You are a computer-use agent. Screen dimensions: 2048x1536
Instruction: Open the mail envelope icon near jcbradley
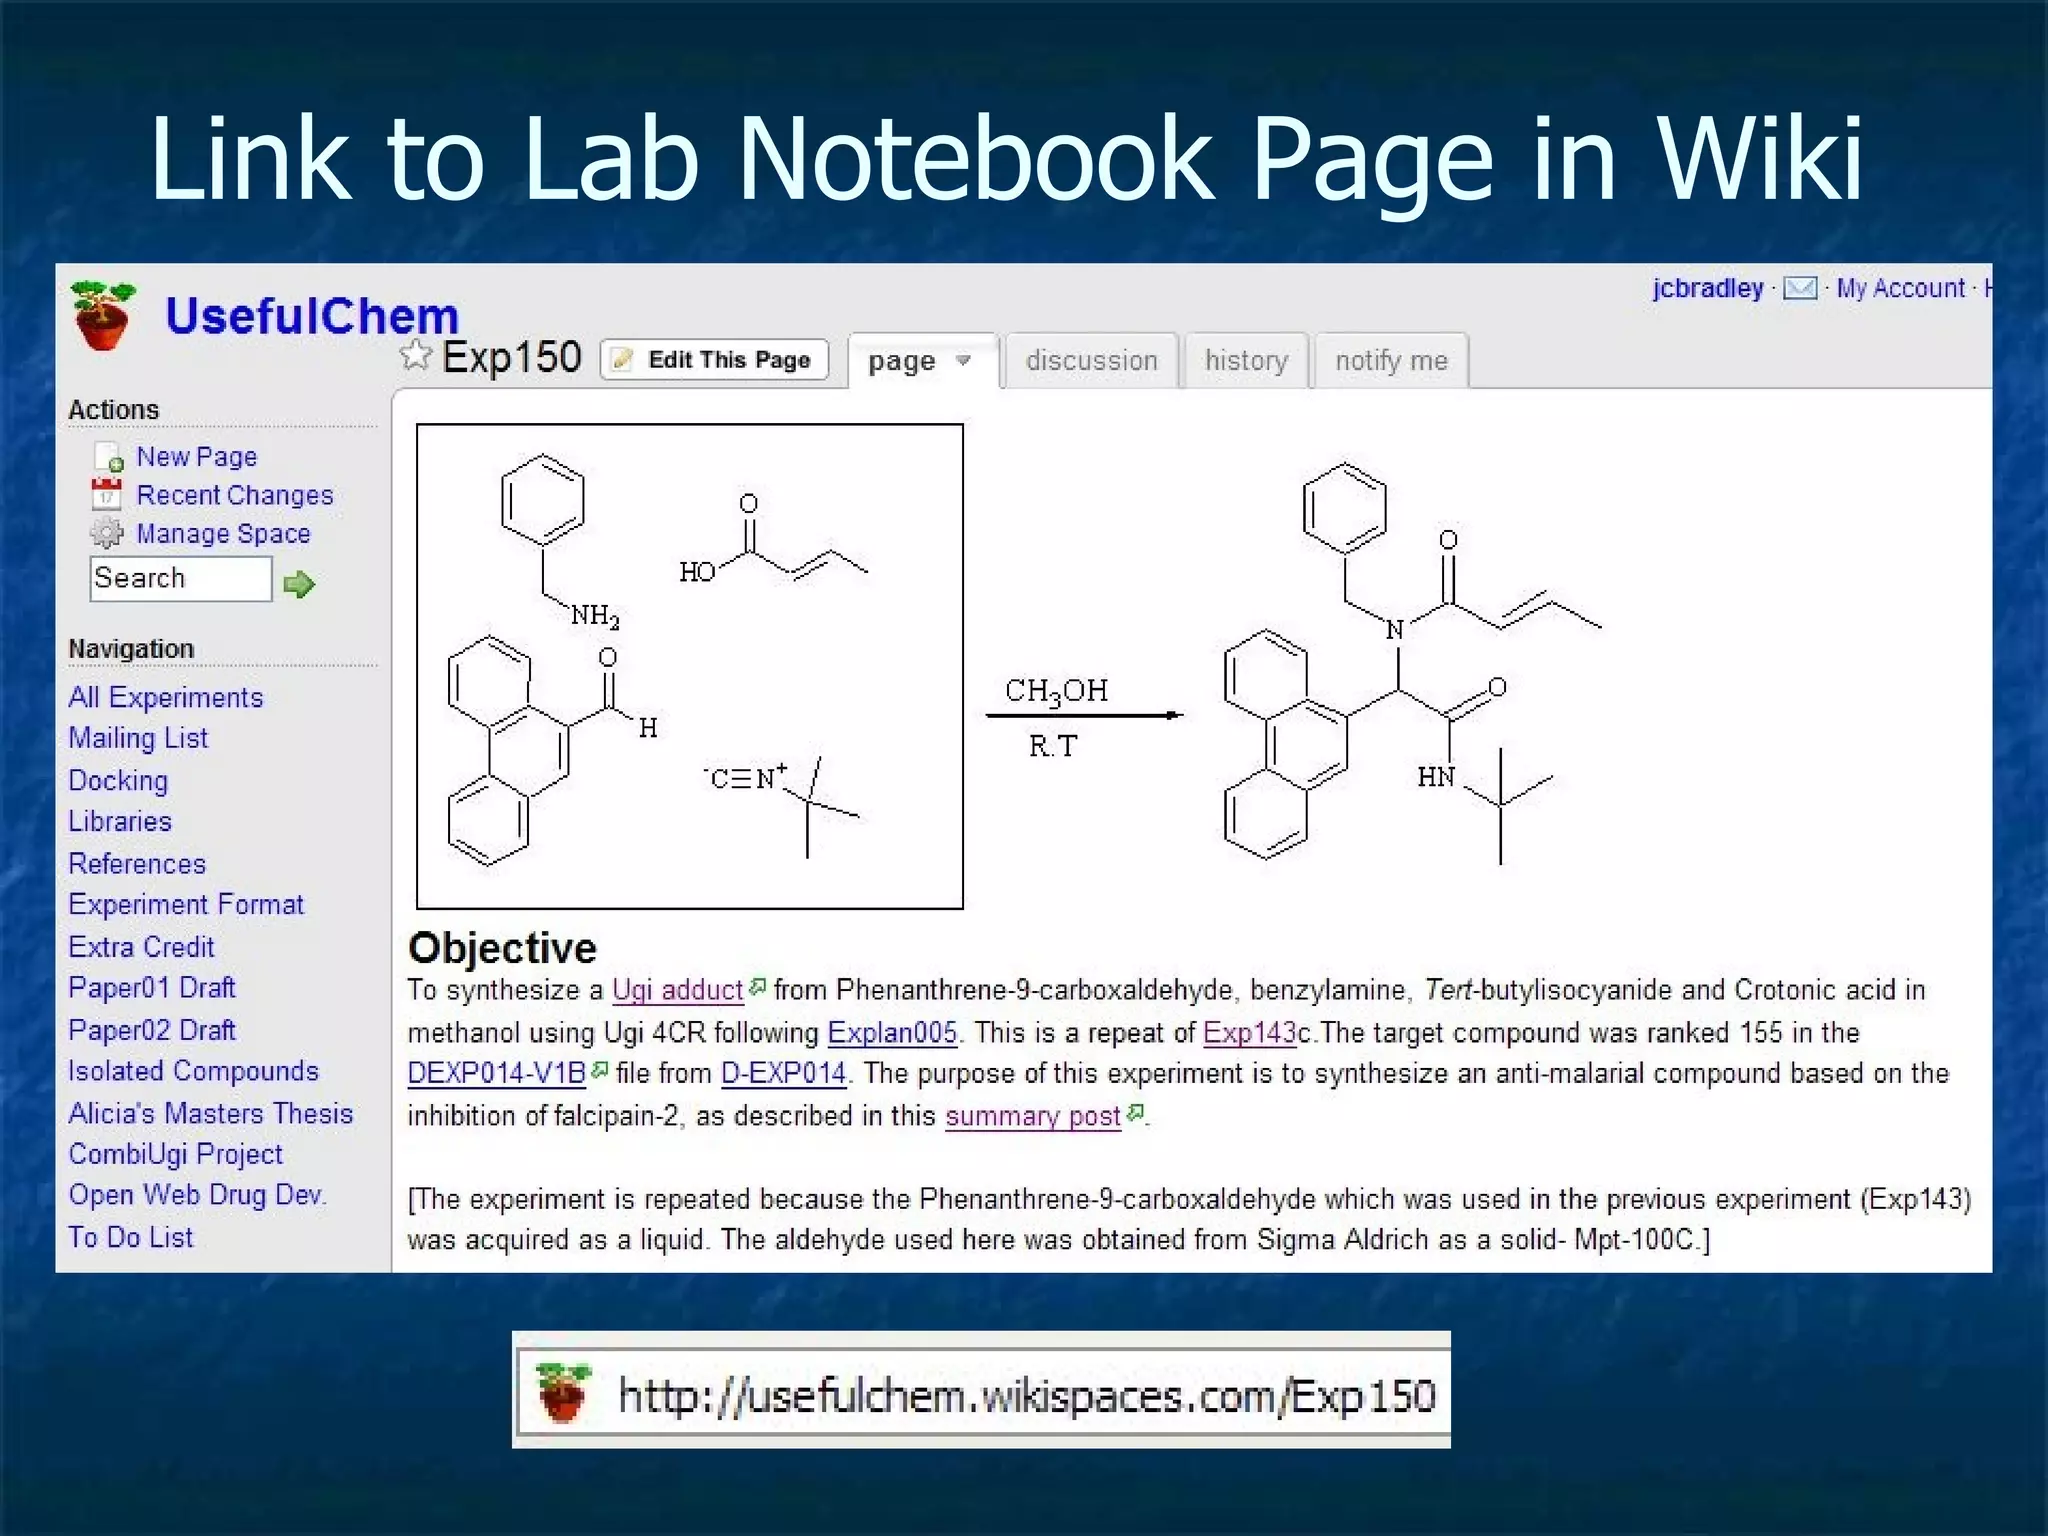[1801, 288]
